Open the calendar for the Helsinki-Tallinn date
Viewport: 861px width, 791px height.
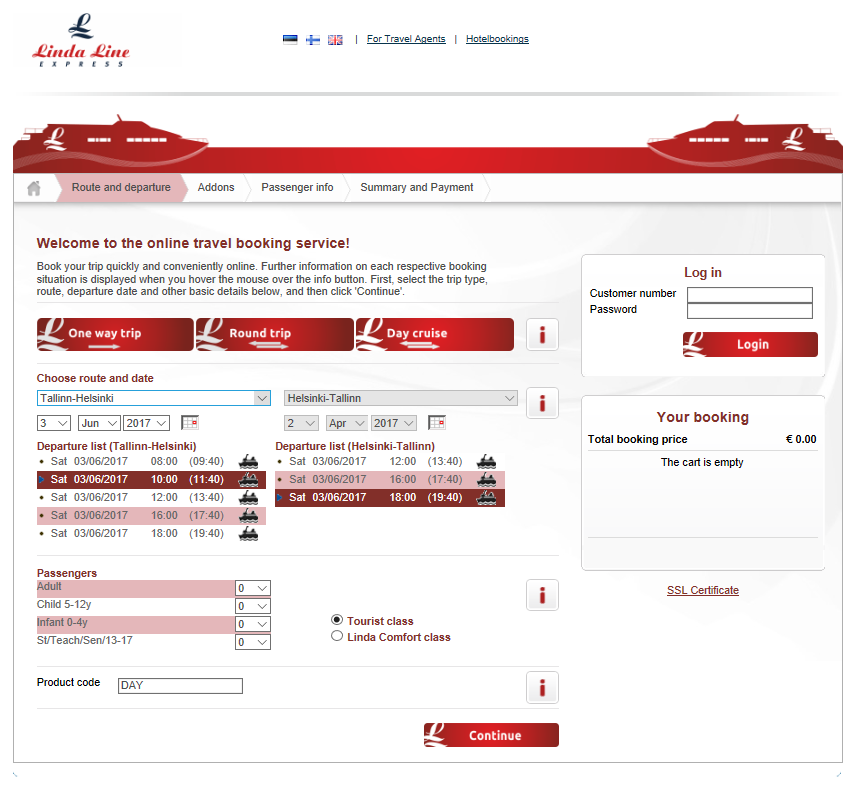(x=437, y=423)
